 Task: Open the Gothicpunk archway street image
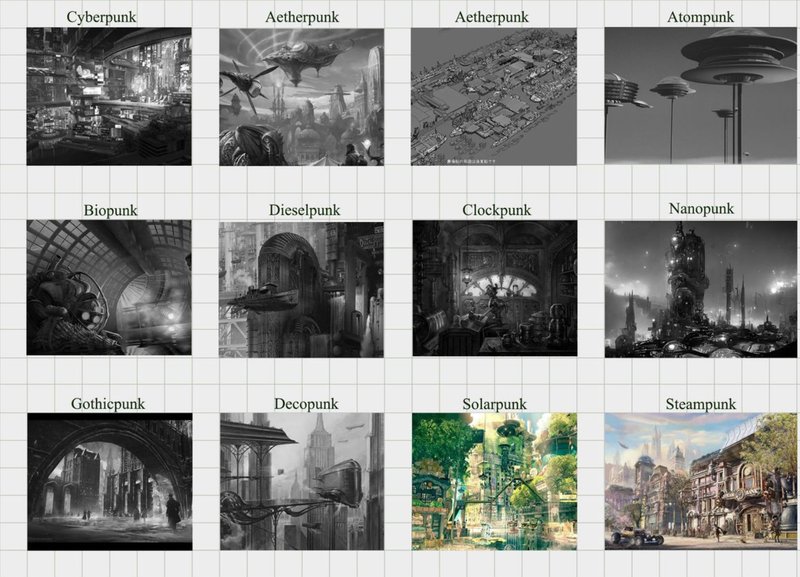(108, 481)
